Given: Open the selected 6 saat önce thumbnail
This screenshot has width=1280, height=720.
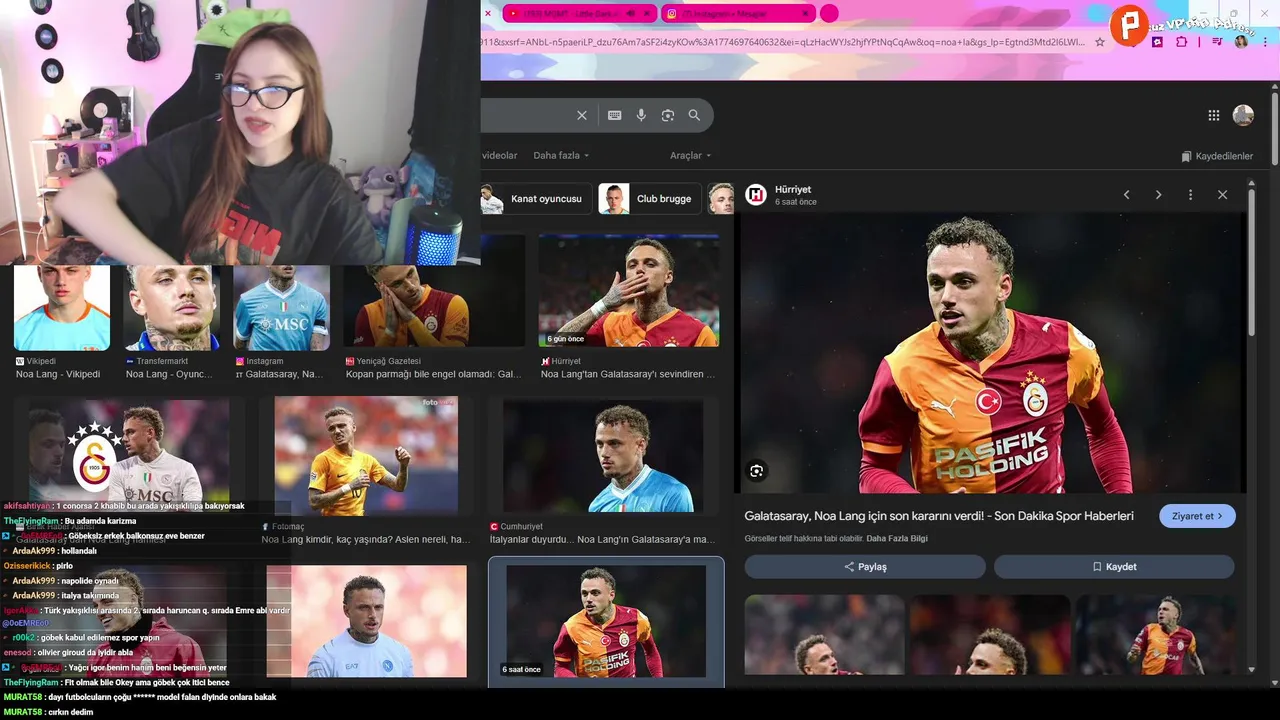Looking at the screenshot, I should [606, 622].
